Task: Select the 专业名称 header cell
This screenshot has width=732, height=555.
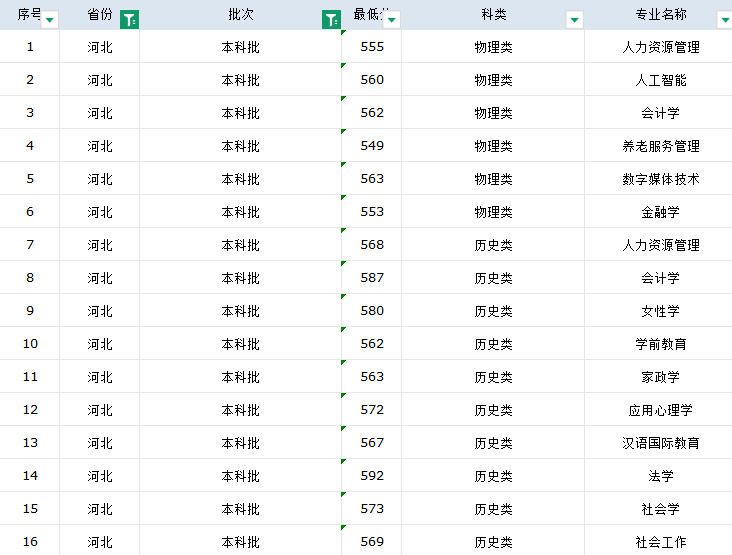Action: coord(660,15)
